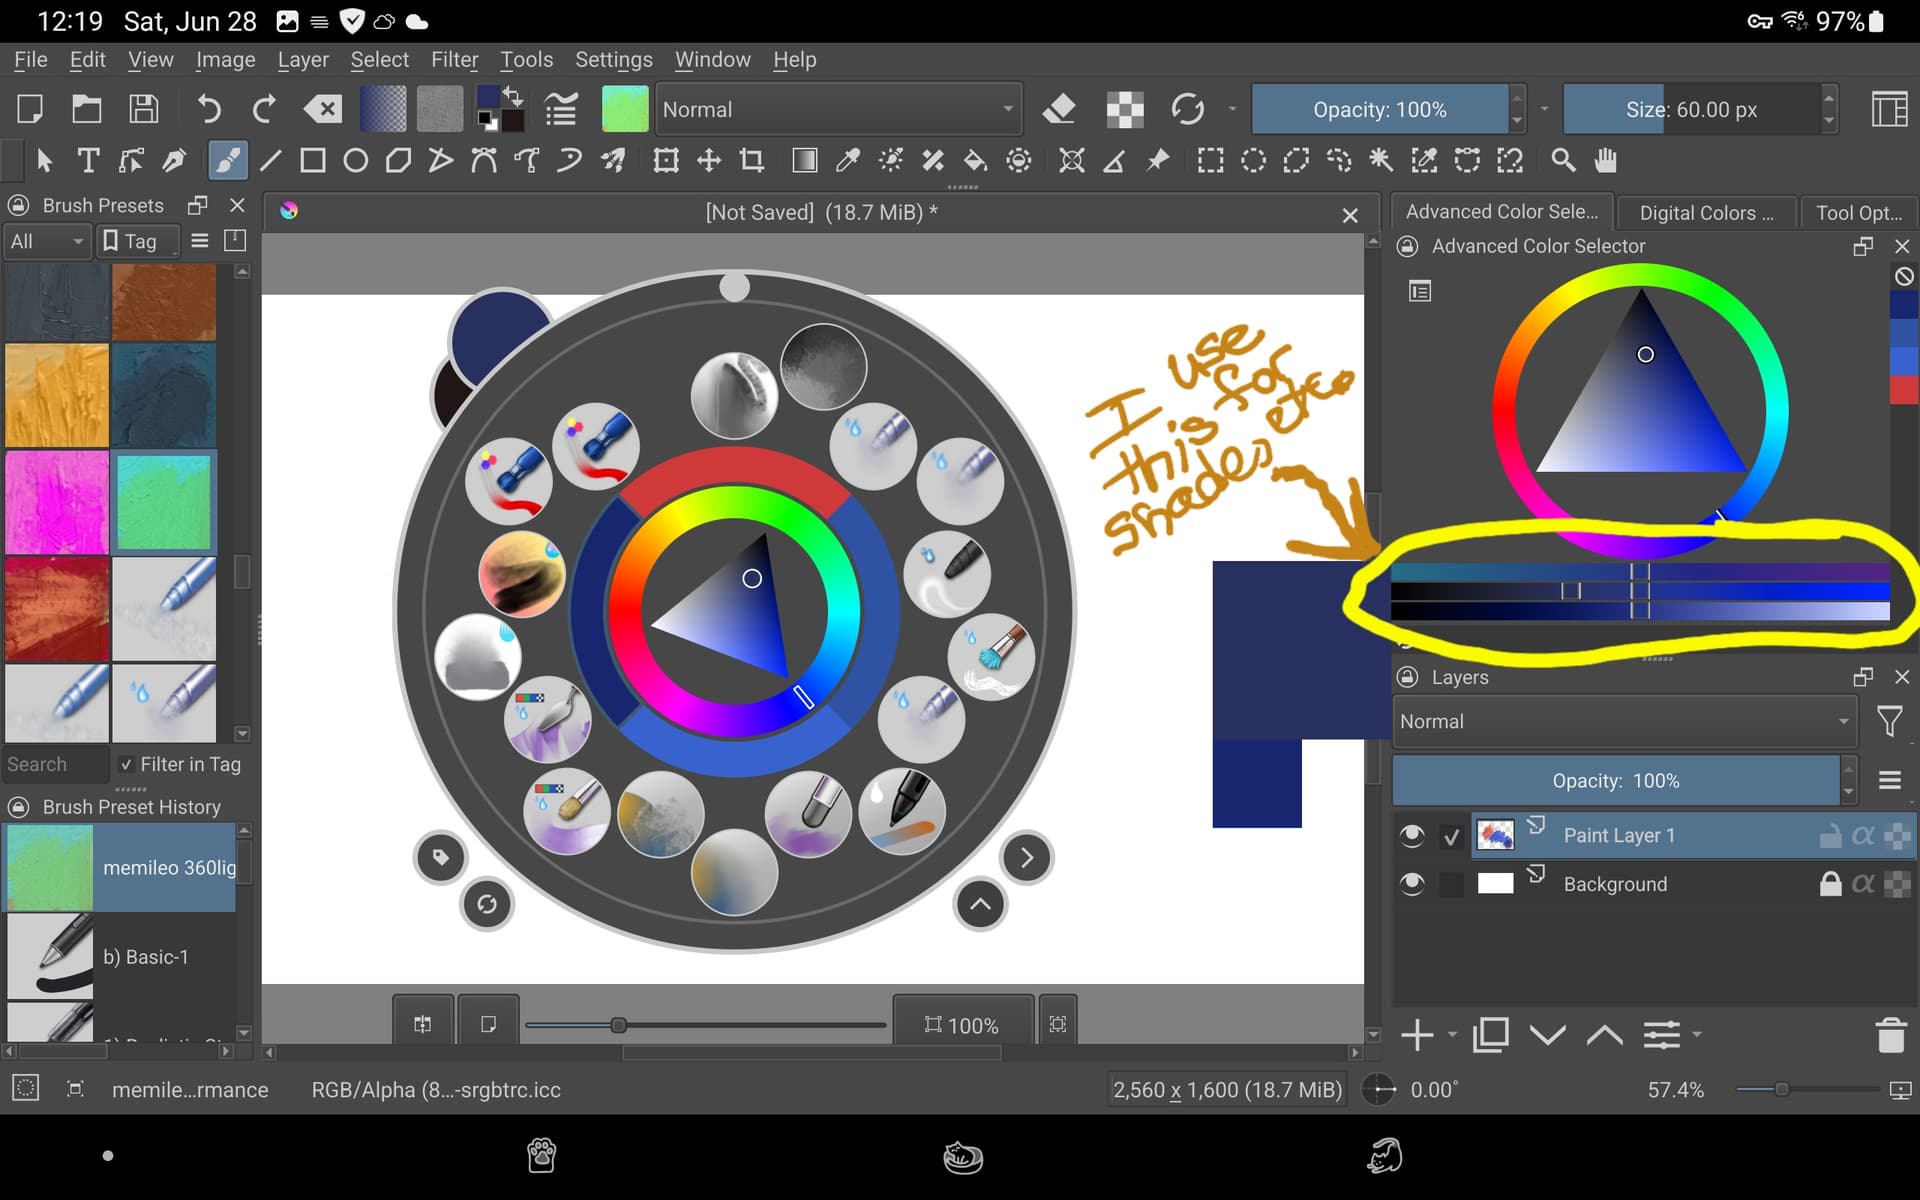
Task: Toggle the Background layer lock icon
Action: click(x=1830, y=884)
